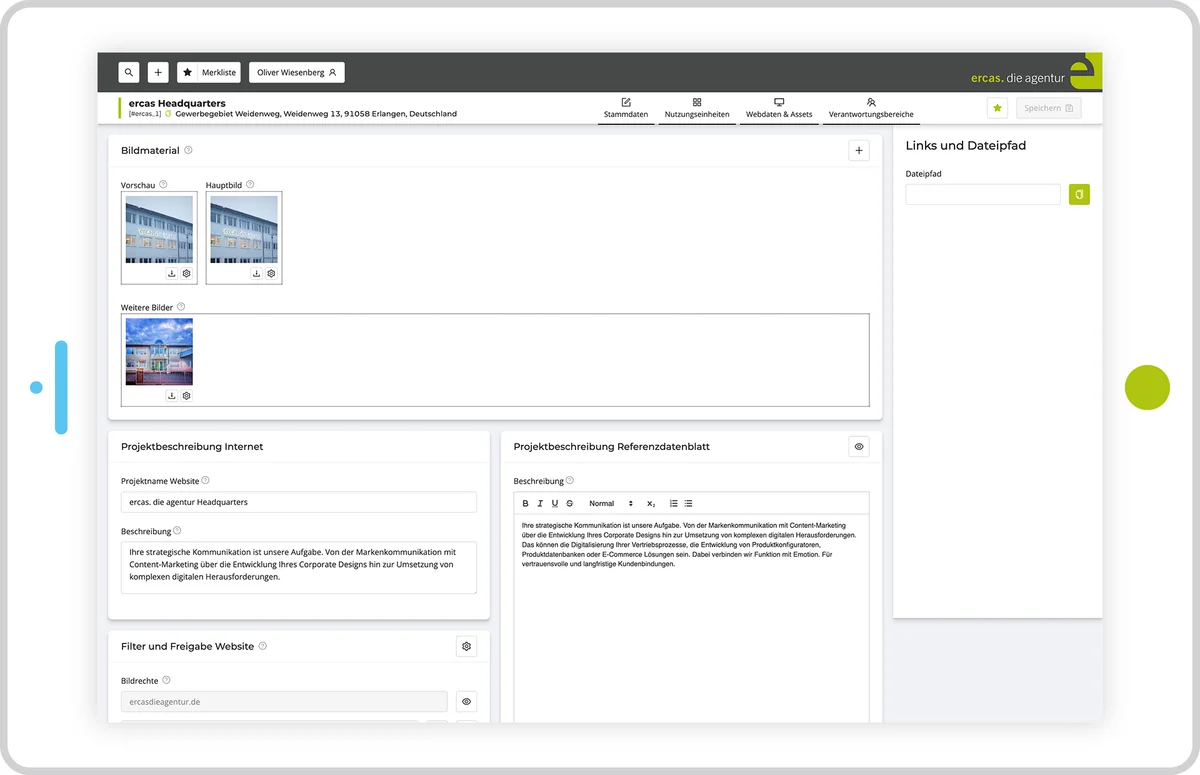This screenshot has width=1200, height=775.
Task: Add new image via plus in Bildmaterial panel
Action: pos(858,150)
